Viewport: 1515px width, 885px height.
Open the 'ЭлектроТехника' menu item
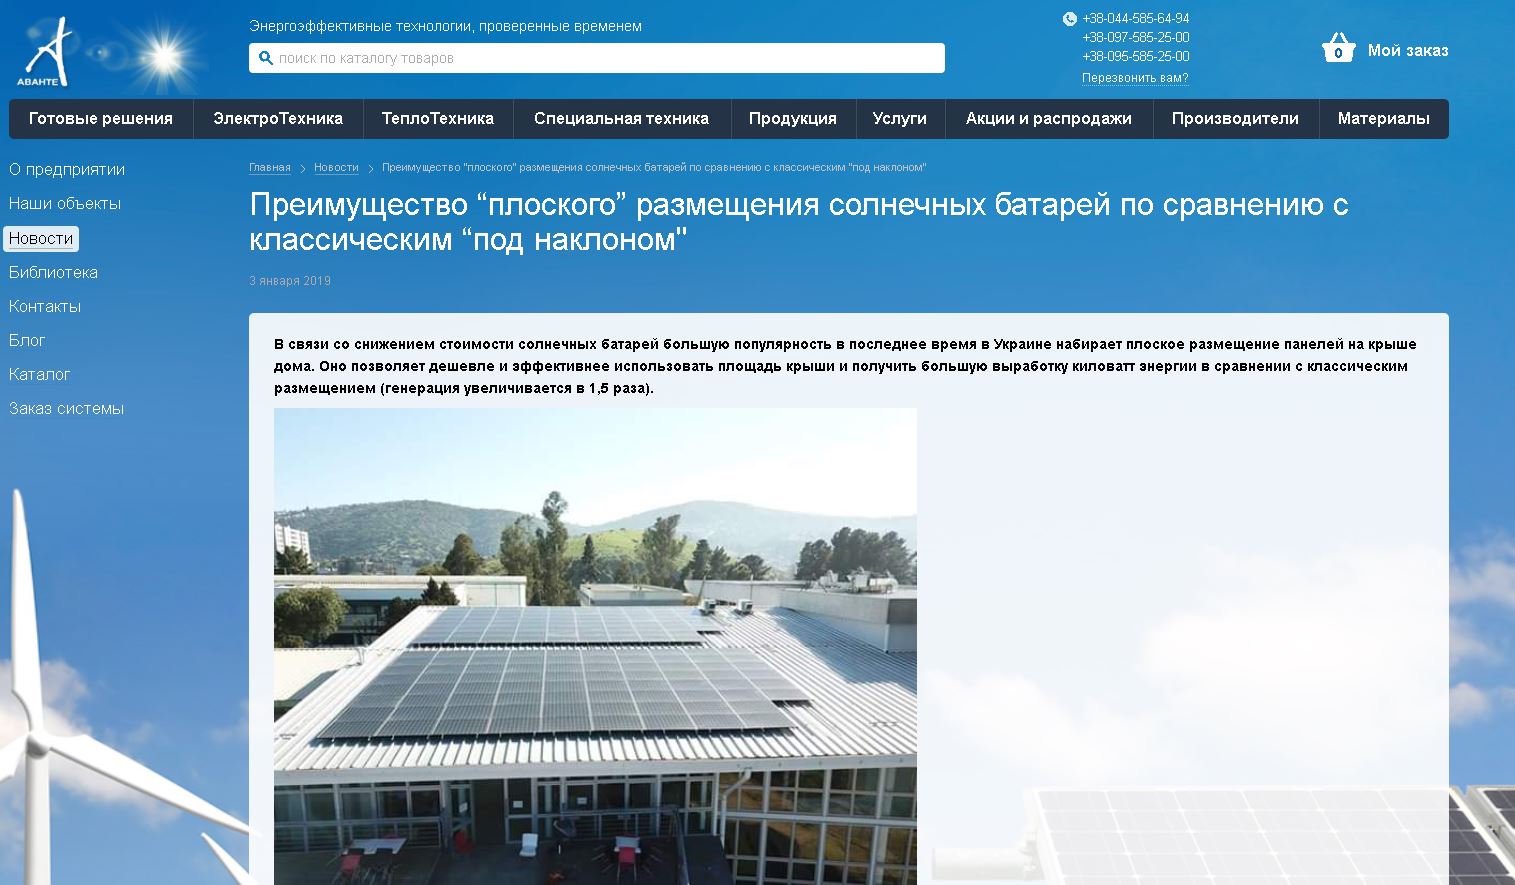[278, 119]
